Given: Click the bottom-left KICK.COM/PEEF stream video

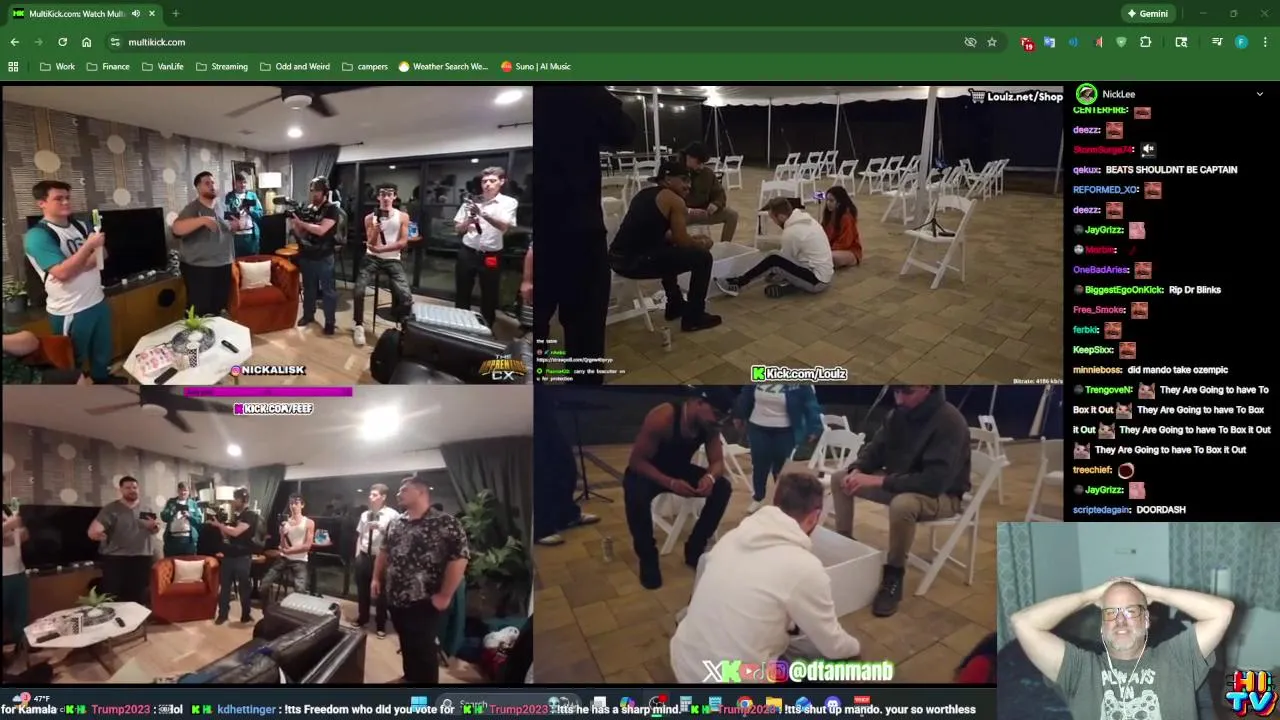Looking at the screenshot, I should point(267,534).
